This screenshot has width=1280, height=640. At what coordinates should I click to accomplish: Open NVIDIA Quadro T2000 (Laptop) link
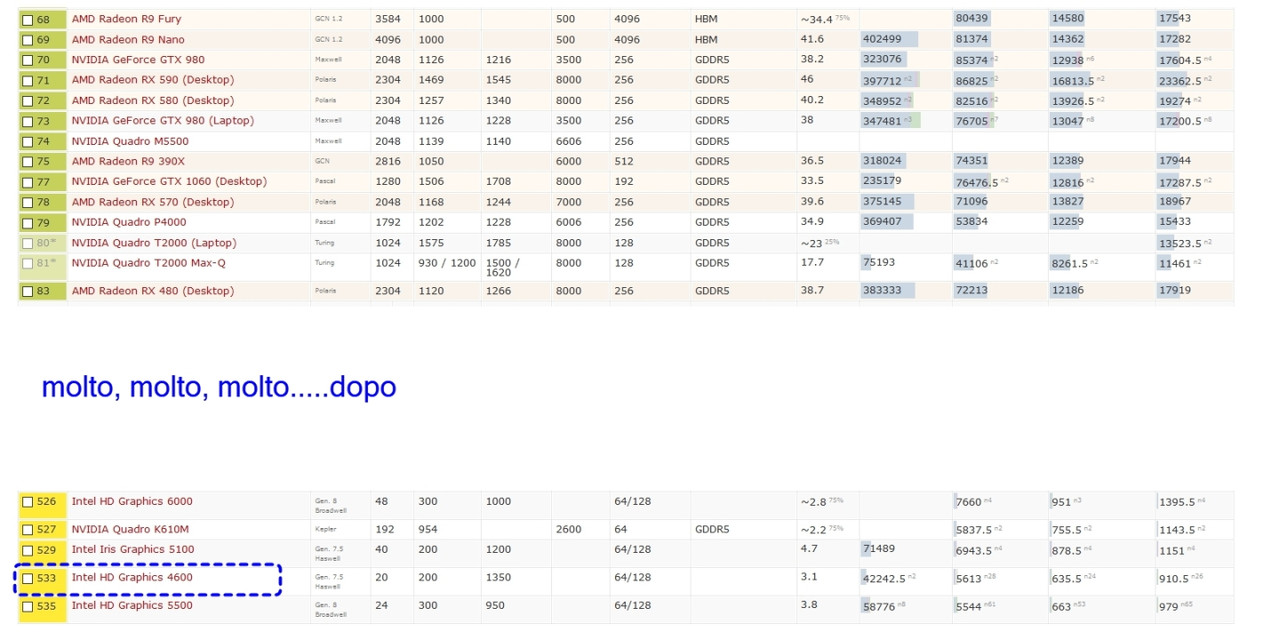point(153,243)
